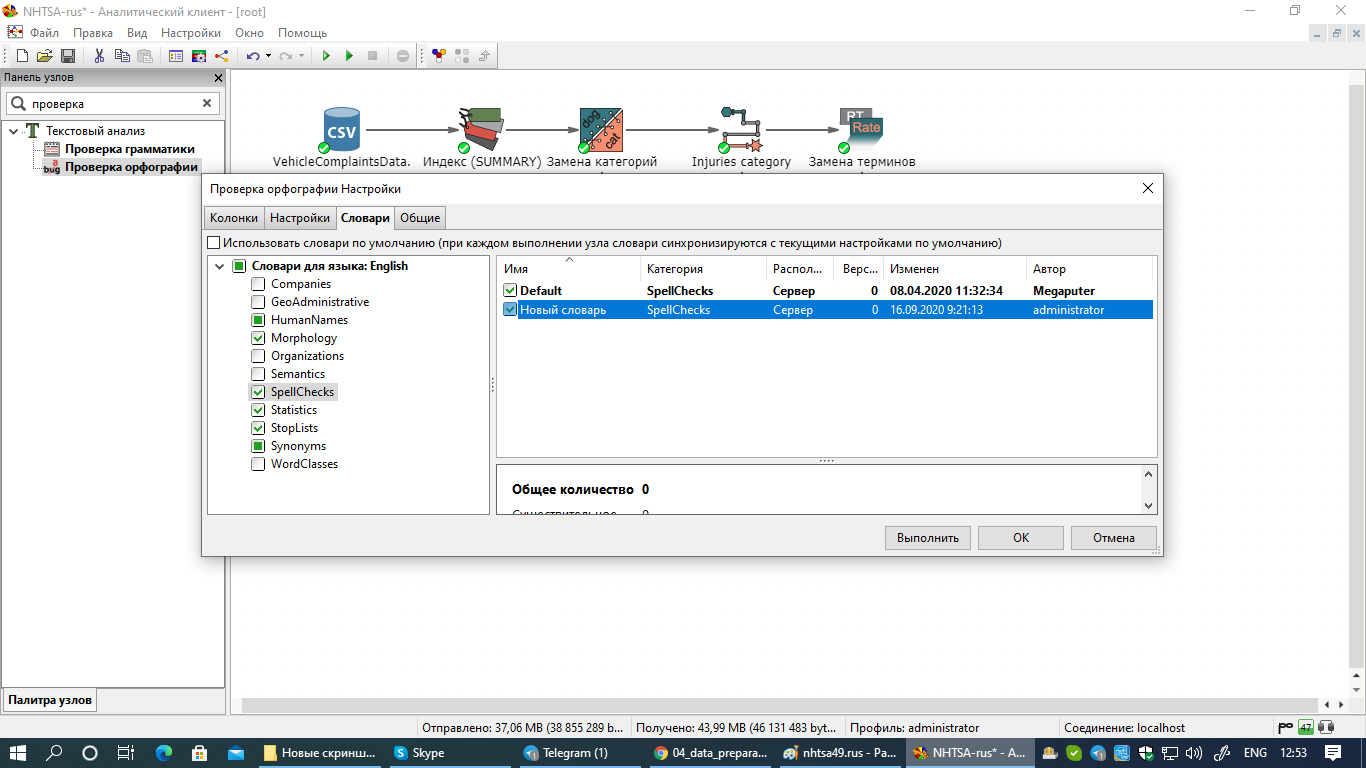
Task: Open the Настройки menu in menu bar
Action: pyautogui.click(x=191, y=33)
